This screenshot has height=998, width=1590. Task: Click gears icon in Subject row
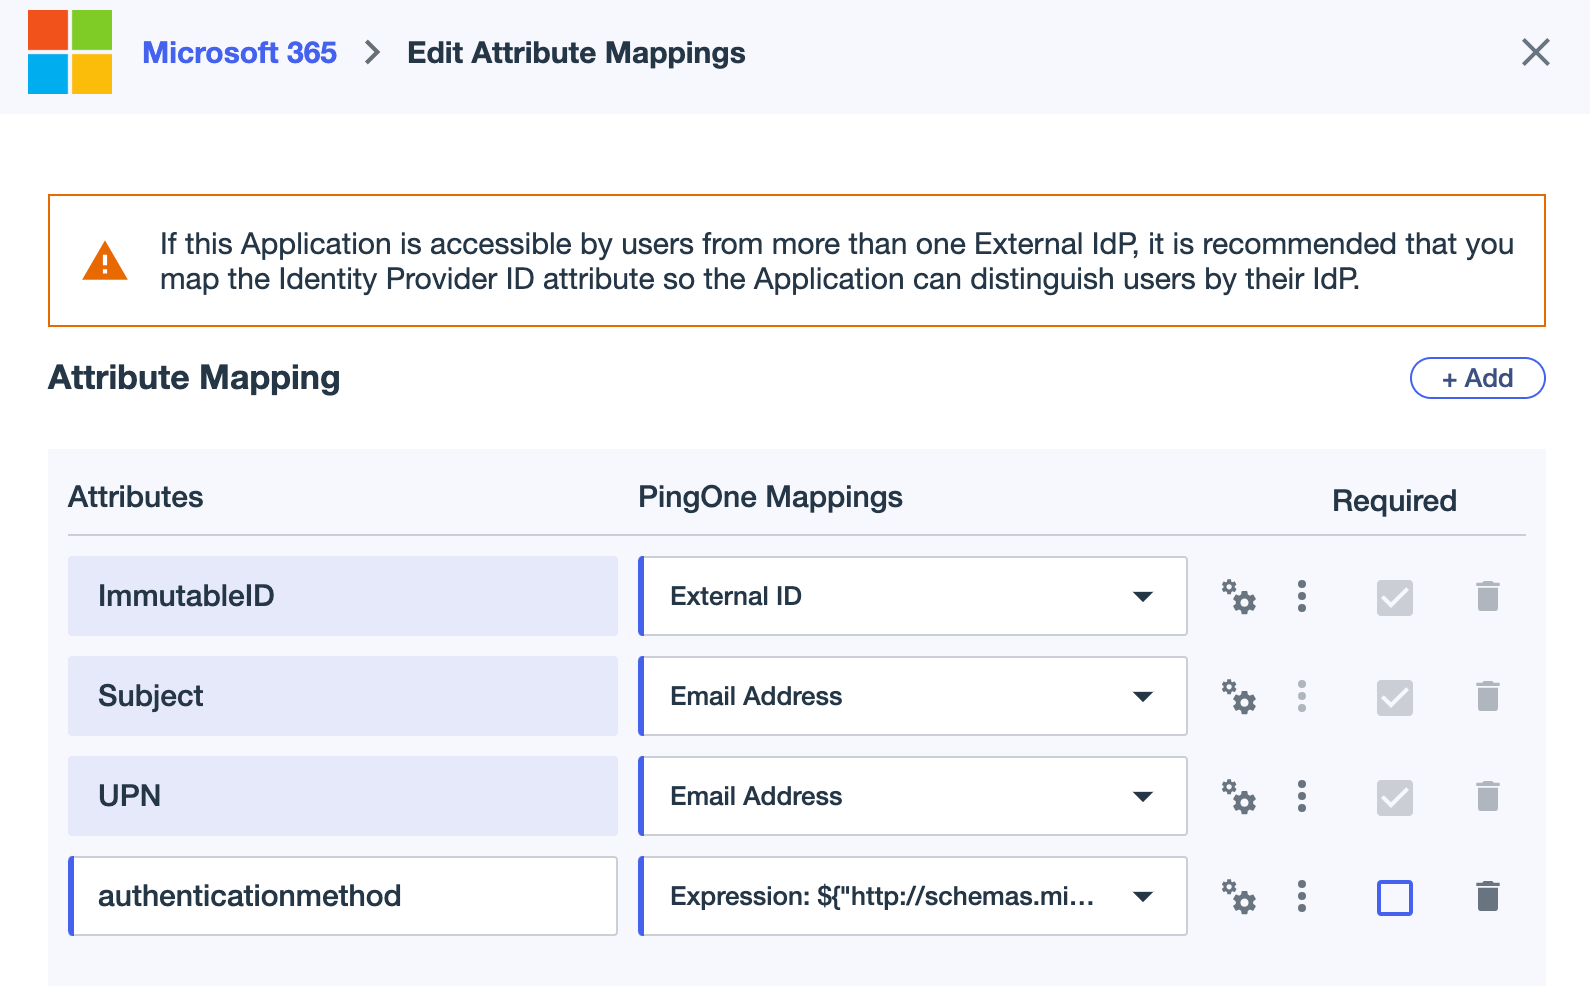tap(1238, 697)
